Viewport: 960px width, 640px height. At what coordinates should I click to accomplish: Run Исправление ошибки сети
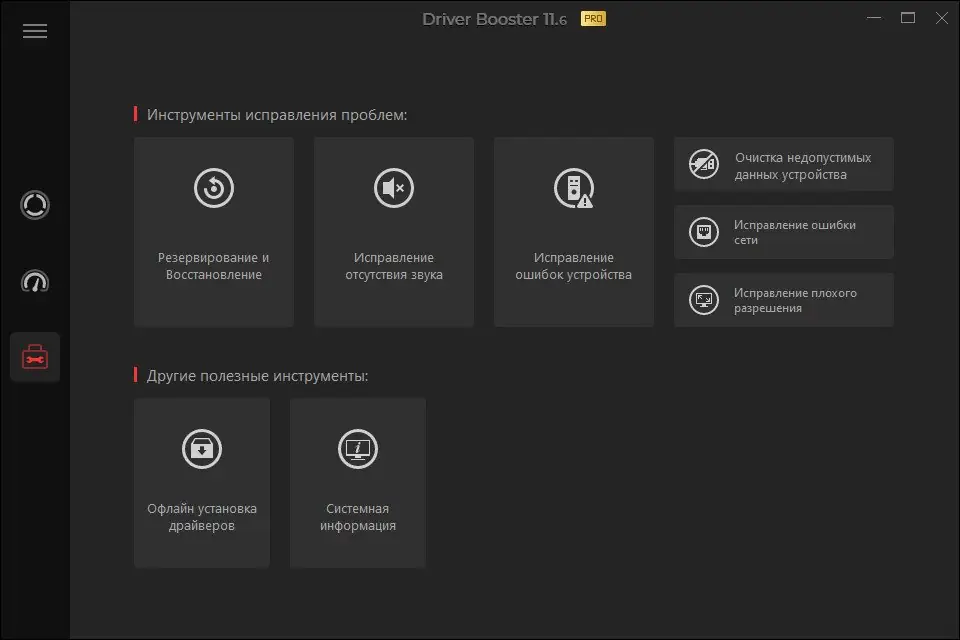(x=794, y=233)
